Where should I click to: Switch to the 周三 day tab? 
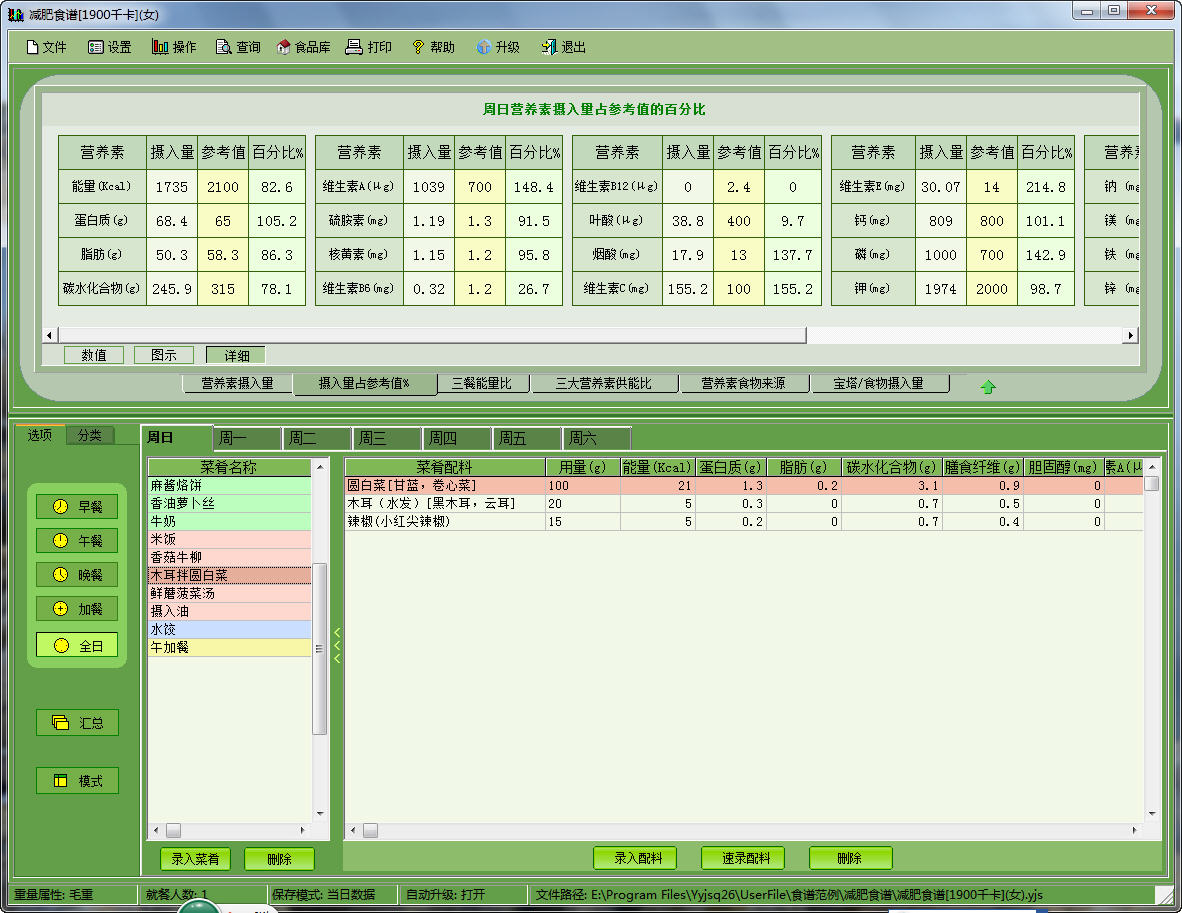pyautogui.click(x=385, y=438)
